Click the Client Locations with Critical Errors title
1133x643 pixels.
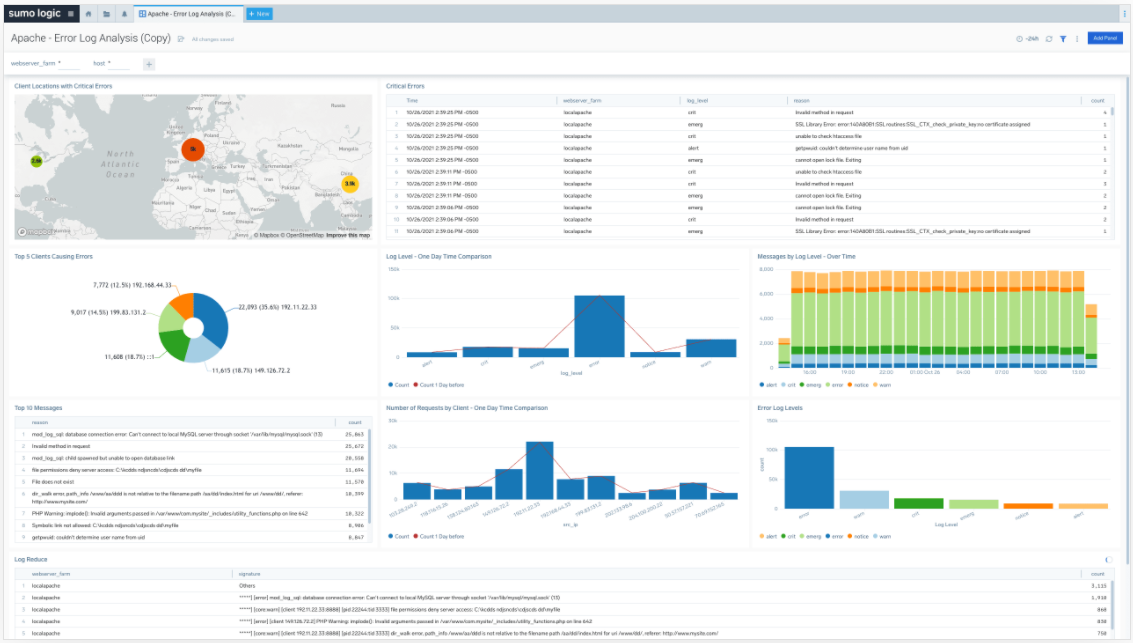tap(63, 86)
